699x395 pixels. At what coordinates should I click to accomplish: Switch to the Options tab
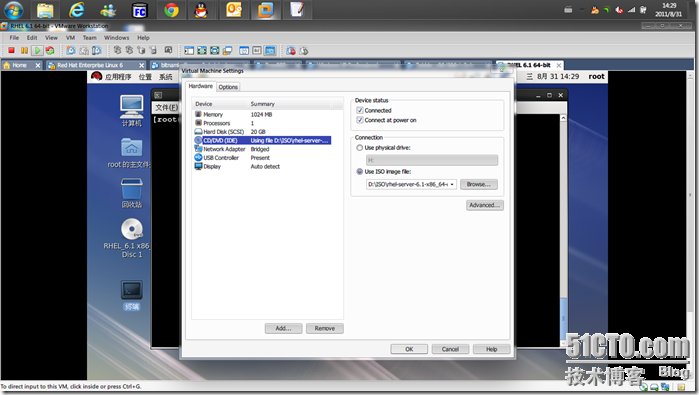click(228, 87)
